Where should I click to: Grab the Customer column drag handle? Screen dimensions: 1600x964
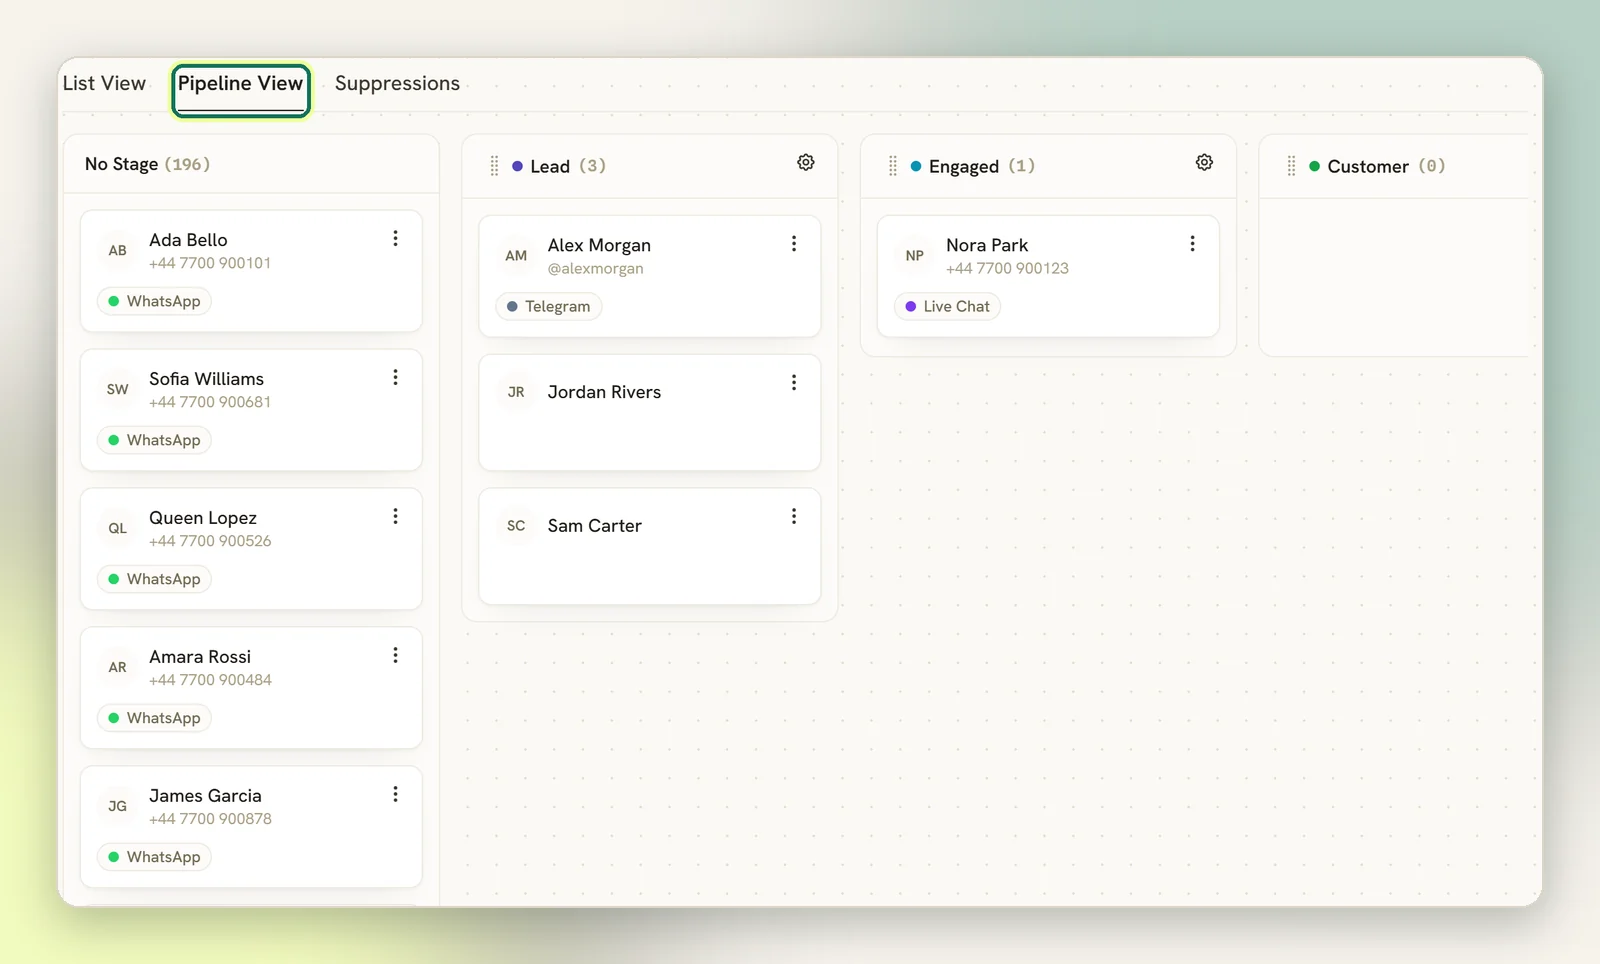click(x=1291, y=166)
